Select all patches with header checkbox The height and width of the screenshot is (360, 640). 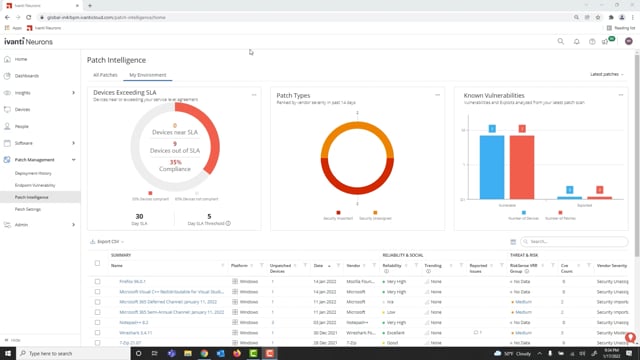pos(97,263)
